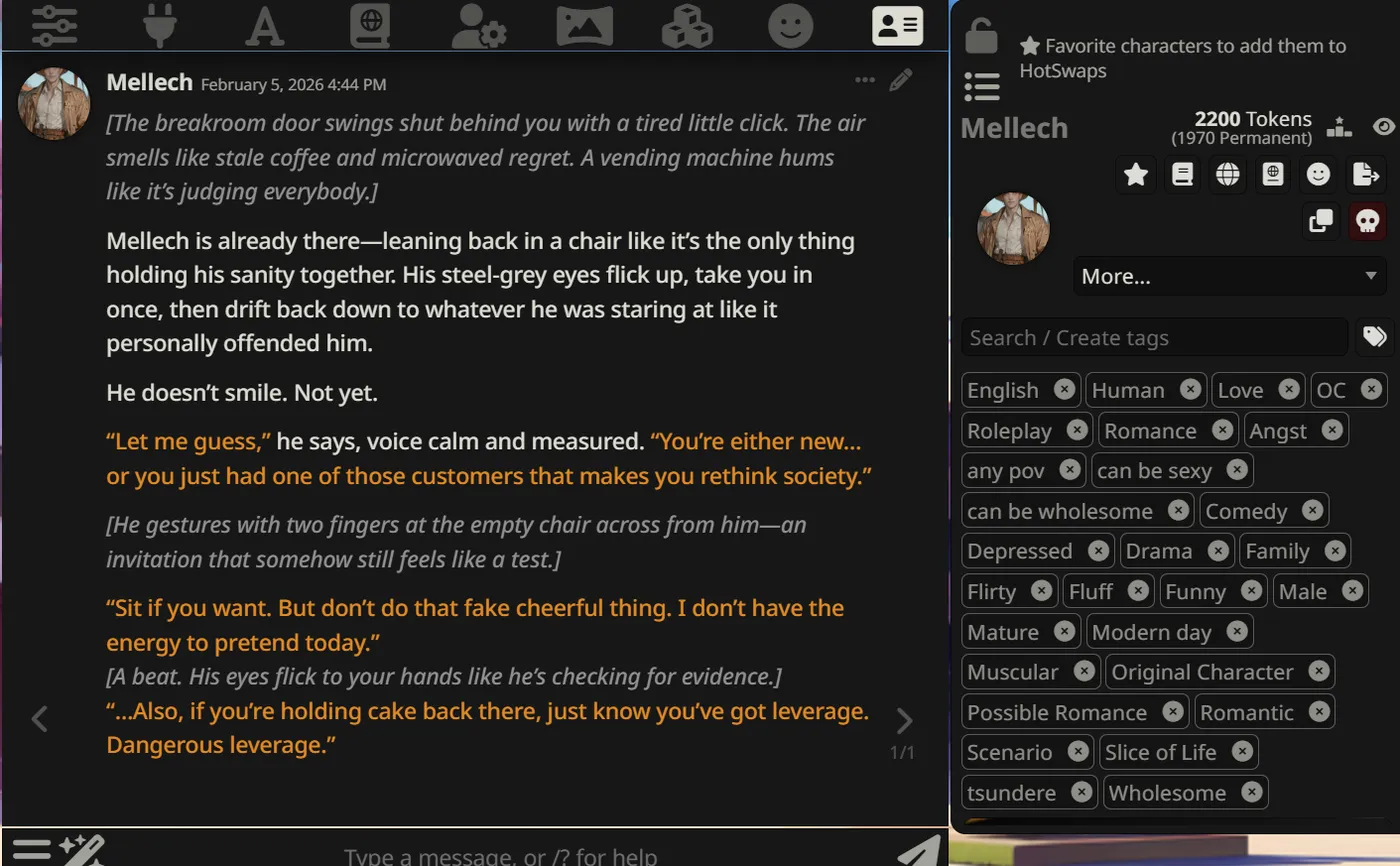Toggle the panel lock icon

(x=981, y=36)
